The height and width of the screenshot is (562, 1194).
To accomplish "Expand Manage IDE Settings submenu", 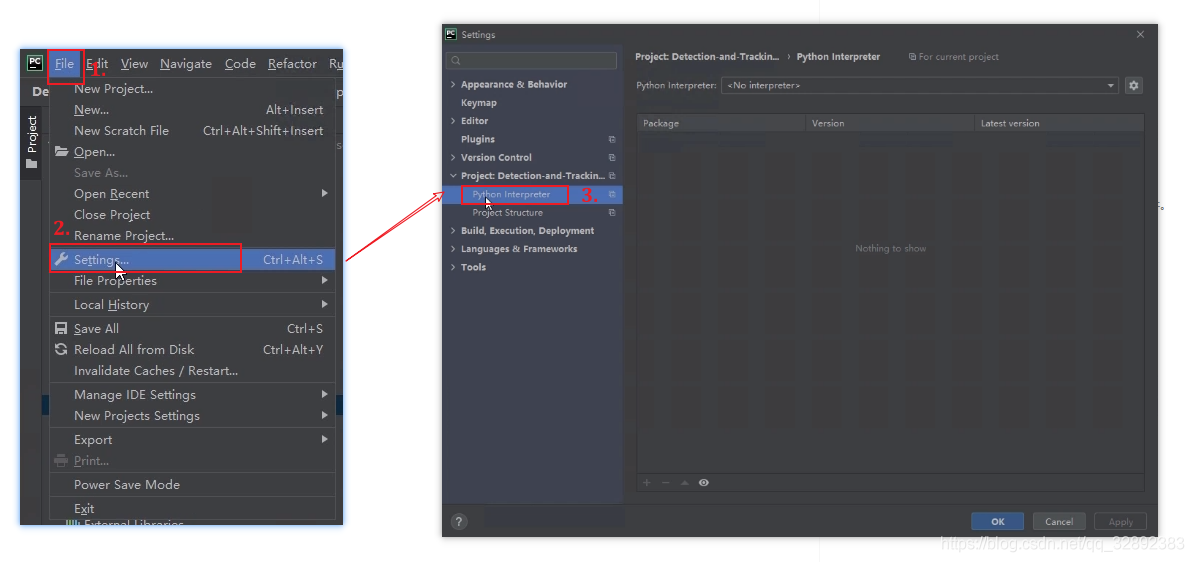I will pyautogui.click(x=192, y=394).
